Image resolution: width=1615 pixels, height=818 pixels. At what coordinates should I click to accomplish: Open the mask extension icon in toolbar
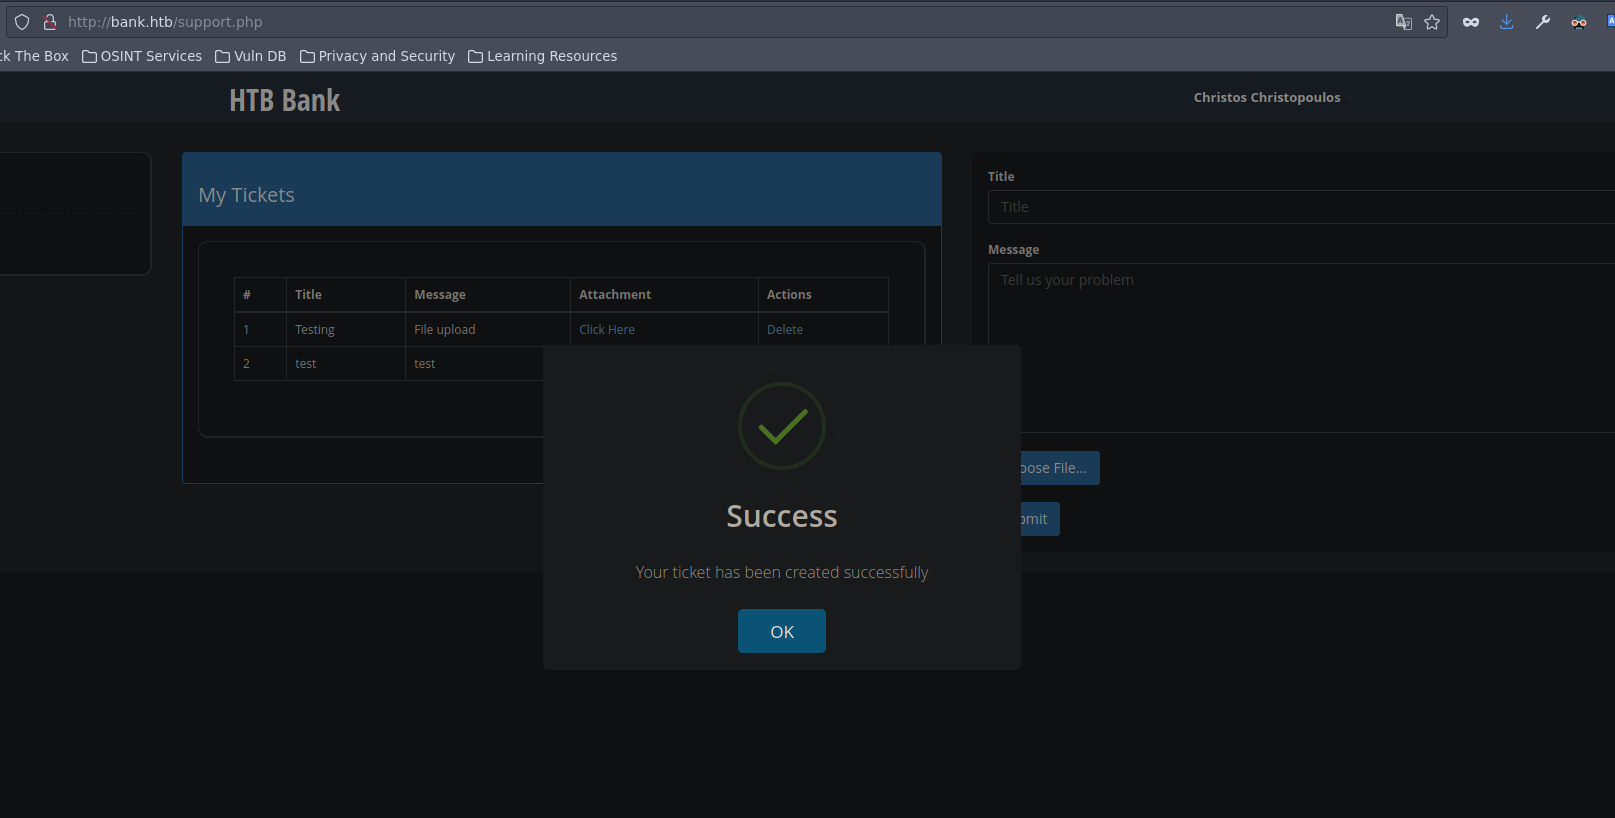tap(1470, 22)
